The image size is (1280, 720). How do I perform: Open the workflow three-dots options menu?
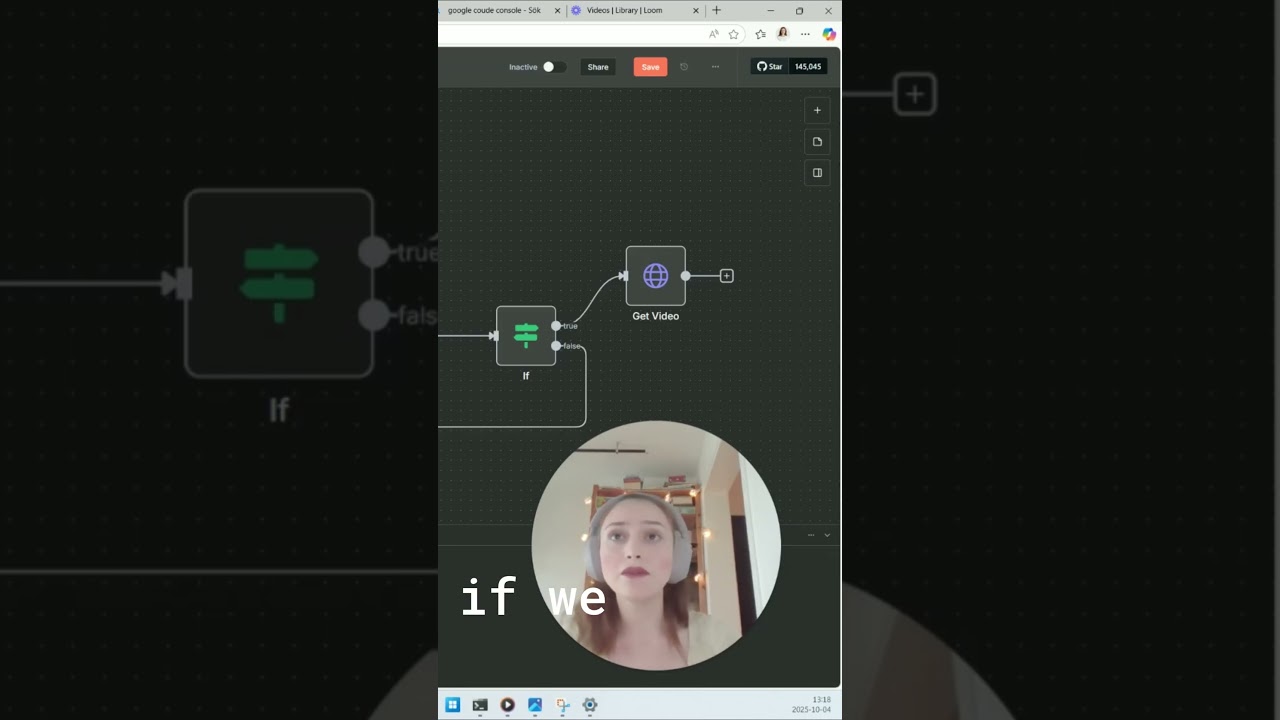[715, 67]
